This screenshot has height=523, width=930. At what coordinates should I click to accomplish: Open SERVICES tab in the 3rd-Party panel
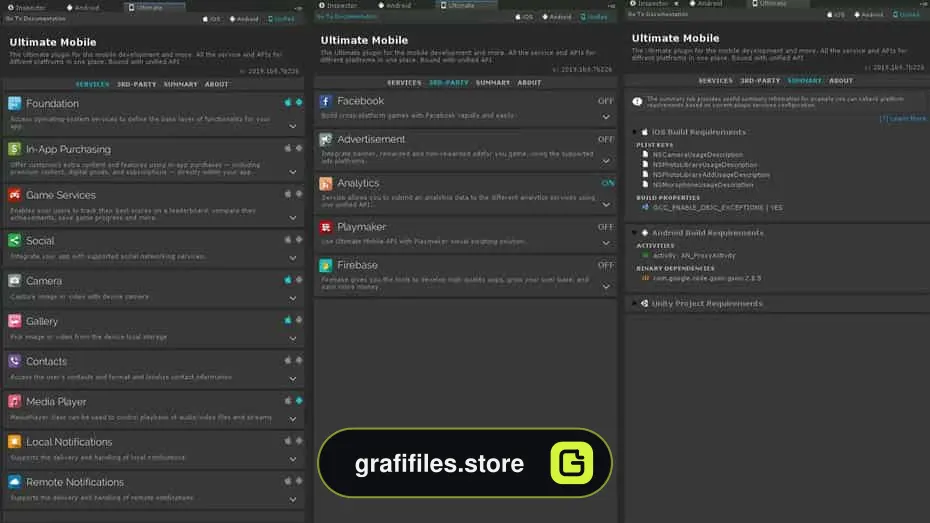pos(404,83)
